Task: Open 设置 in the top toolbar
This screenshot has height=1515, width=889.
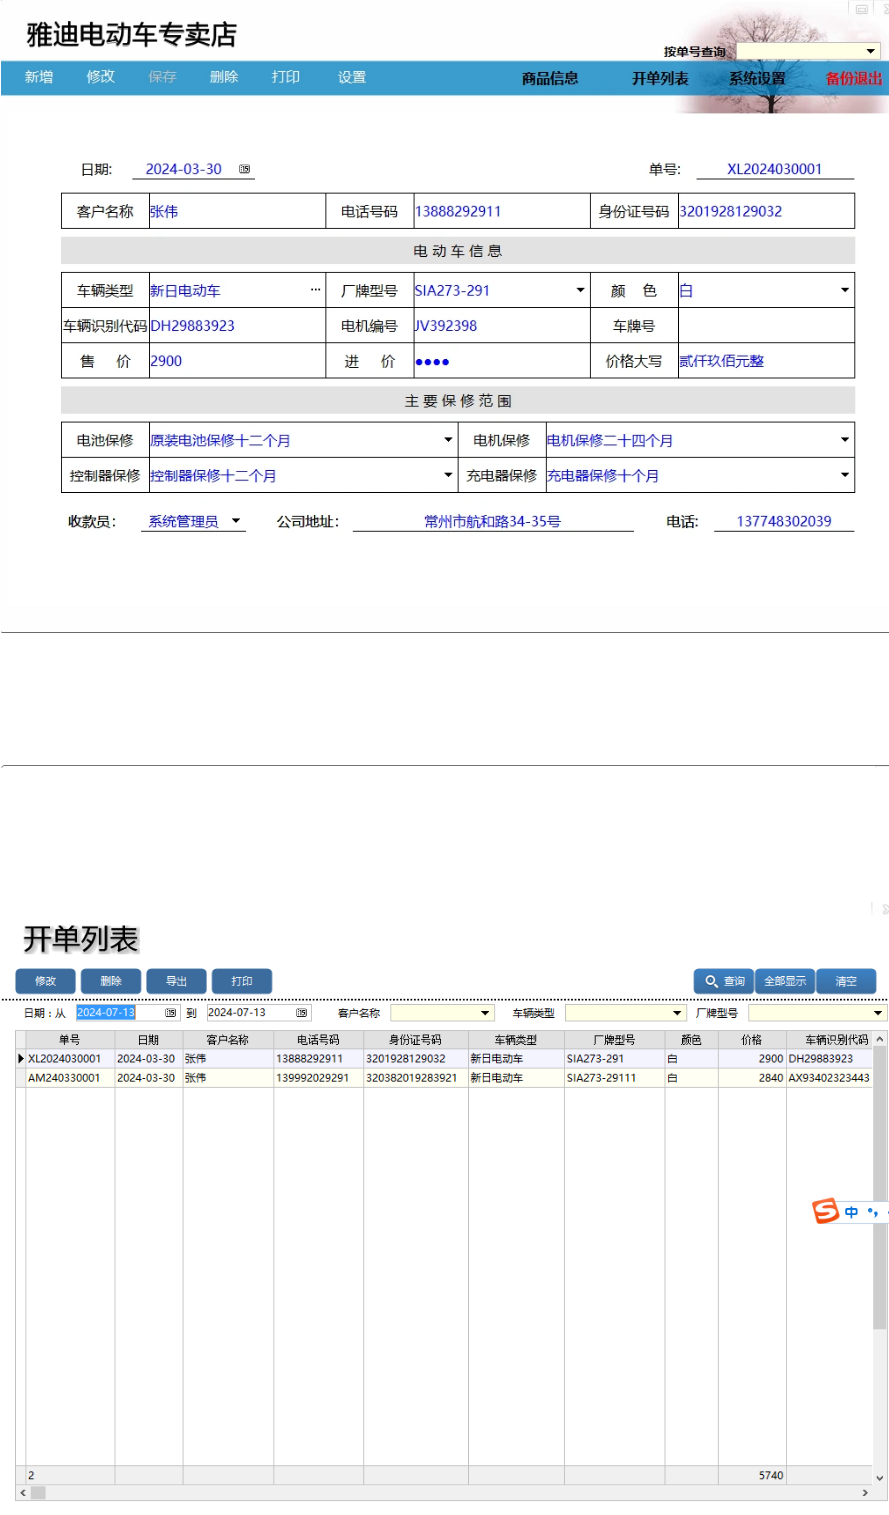Action: (352, 77)
